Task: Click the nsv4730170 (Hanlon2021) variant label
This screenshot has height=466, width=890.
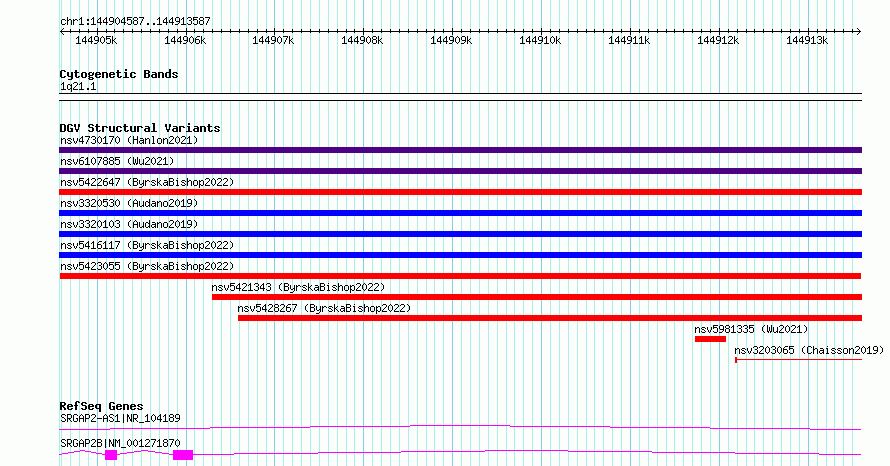Action: tap(129, 140)
